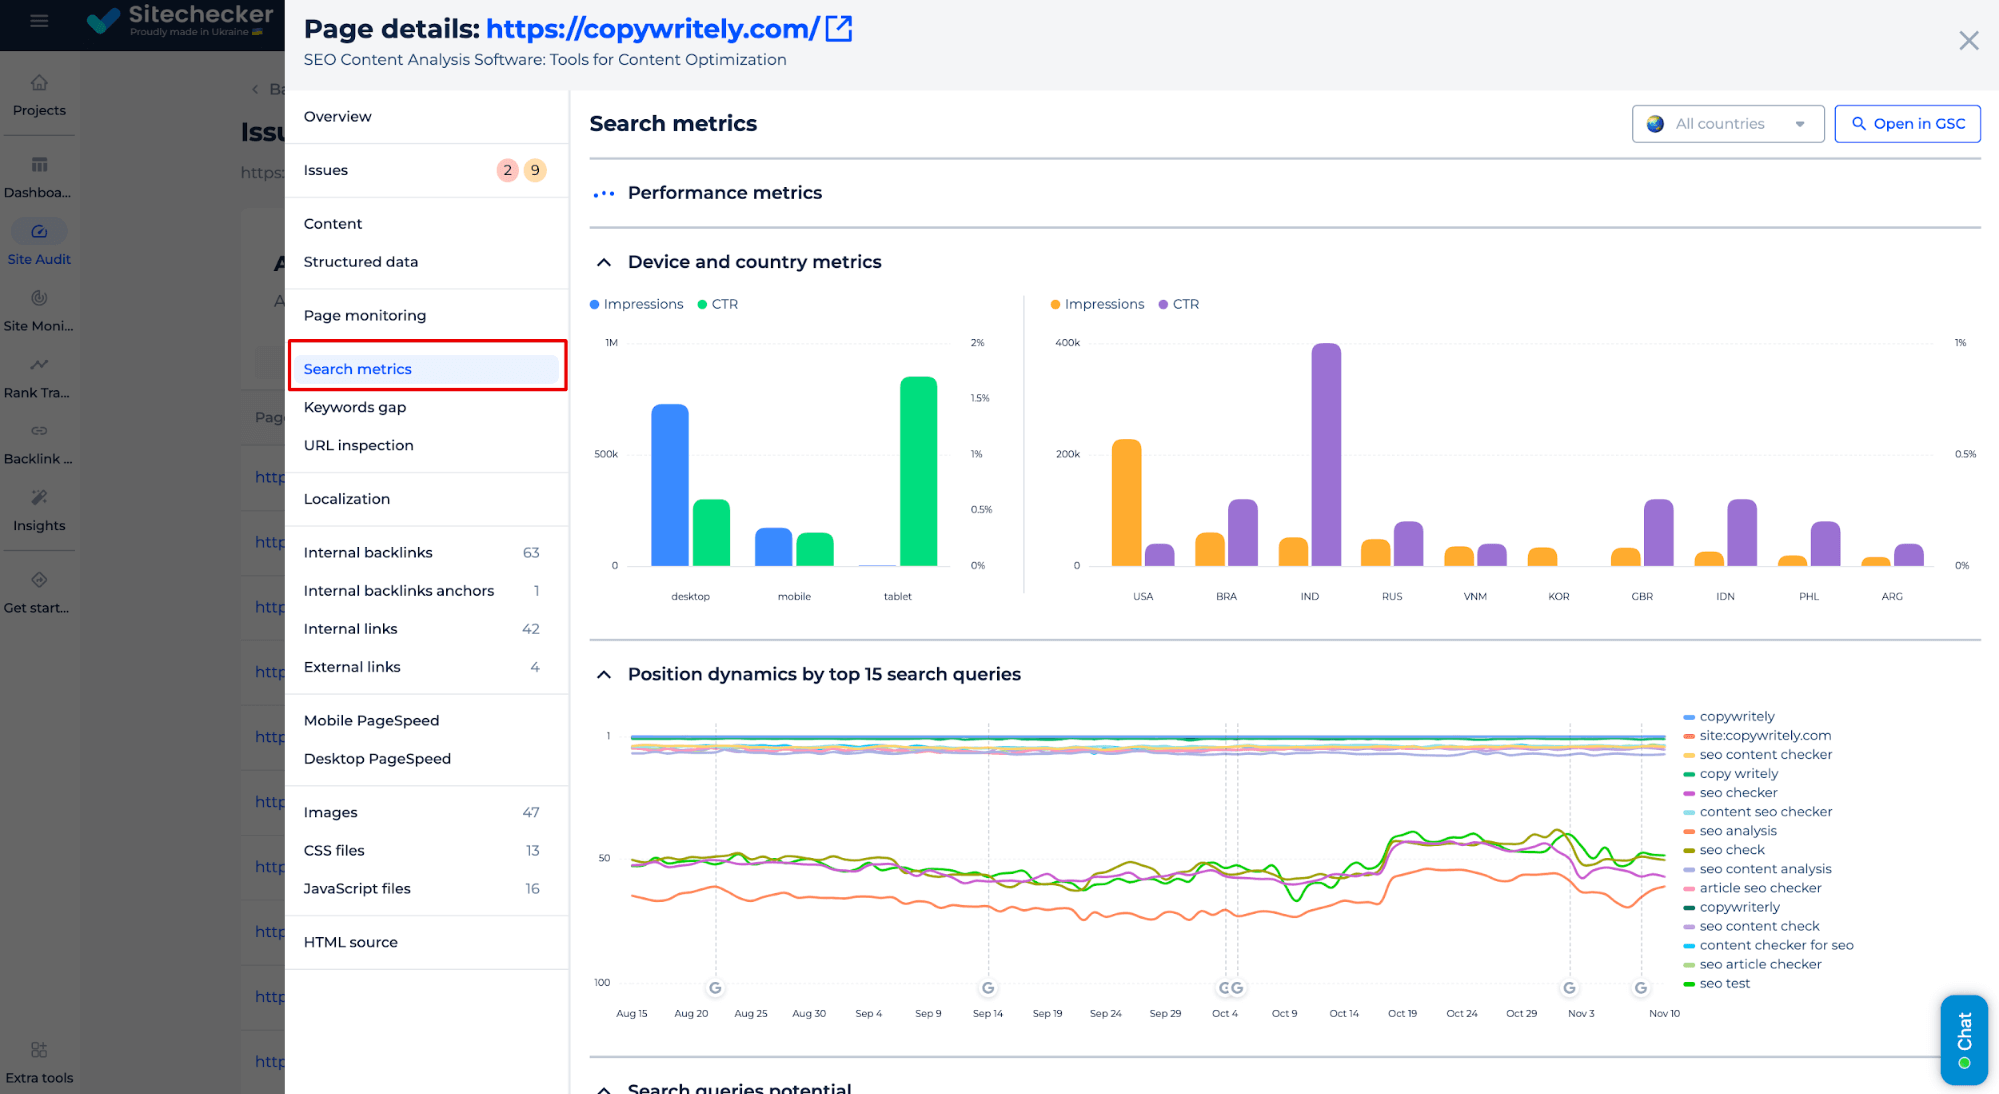This screenshot has width=1999, height=1094.
Task: Collapse the Device and country metrics section
Action: point(605,261)
